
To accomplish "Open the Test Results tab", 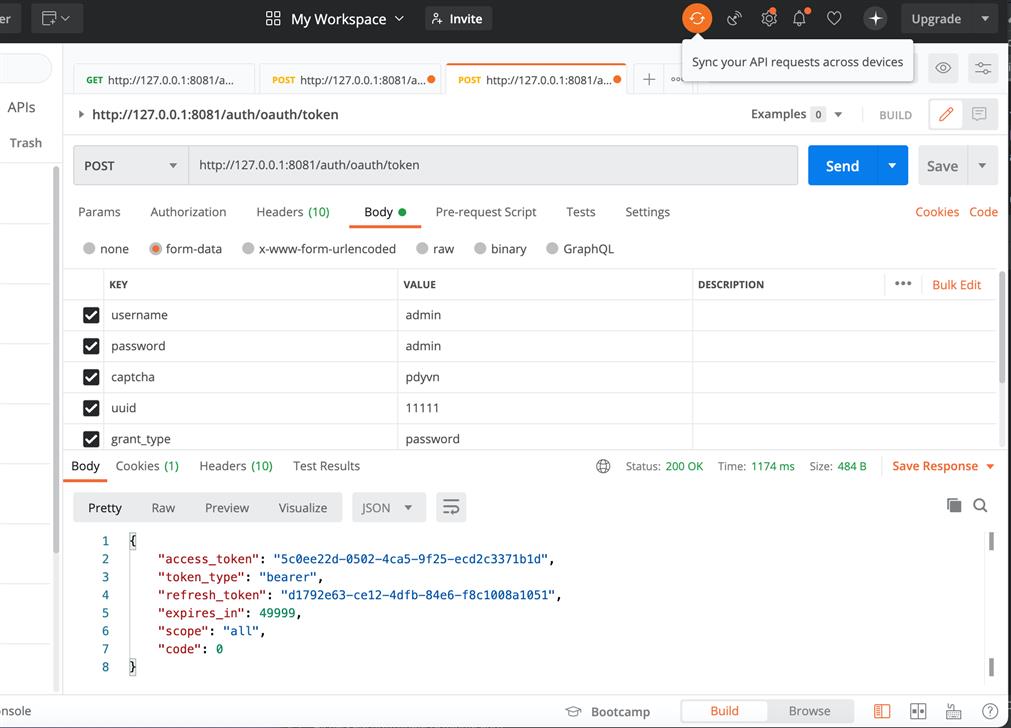I will pos(326,466).
